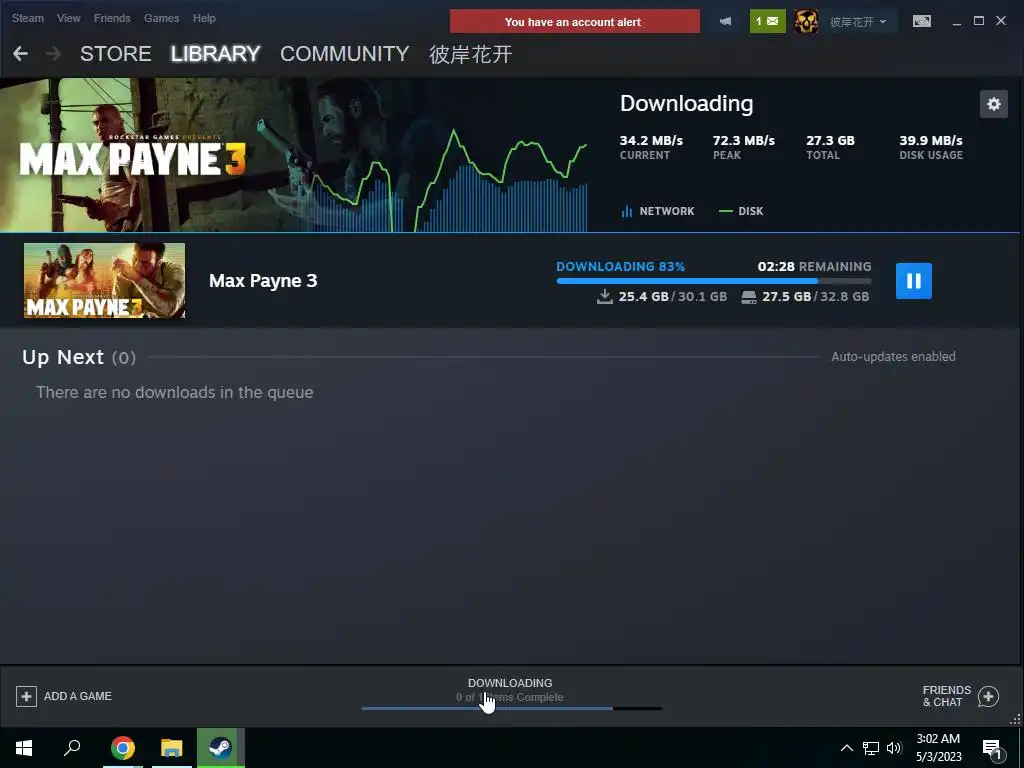The image size is (1024, 768).
Task: Toggle the NETWORK graph legend
Action: [658, 211]
